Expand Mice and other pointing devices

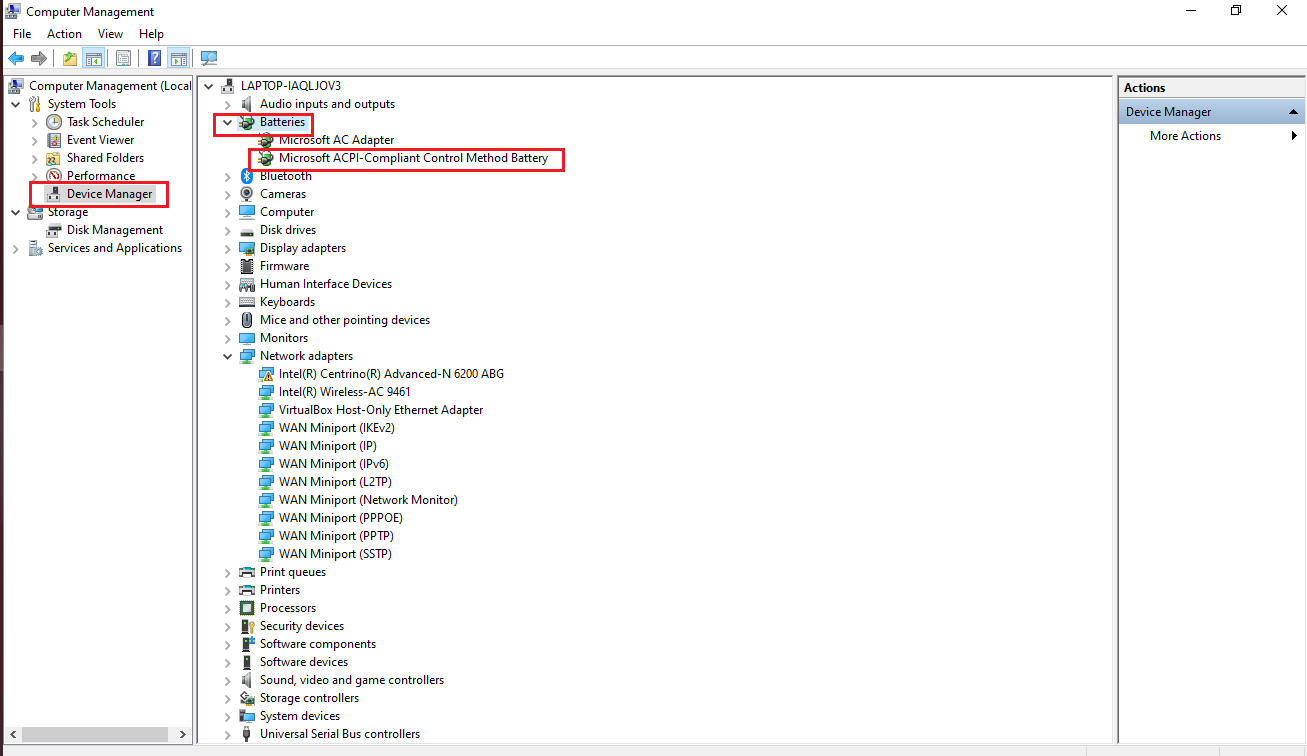pyautogui.click(x=228, y=320)
